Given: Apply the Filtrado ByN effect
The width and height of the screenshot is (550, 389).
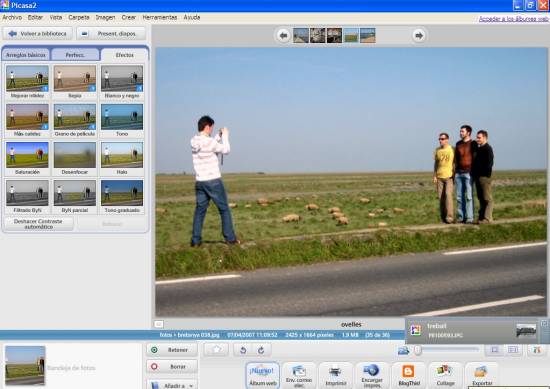Looking at the screenshot, I should pyautogui.click(x=27, y=193).
